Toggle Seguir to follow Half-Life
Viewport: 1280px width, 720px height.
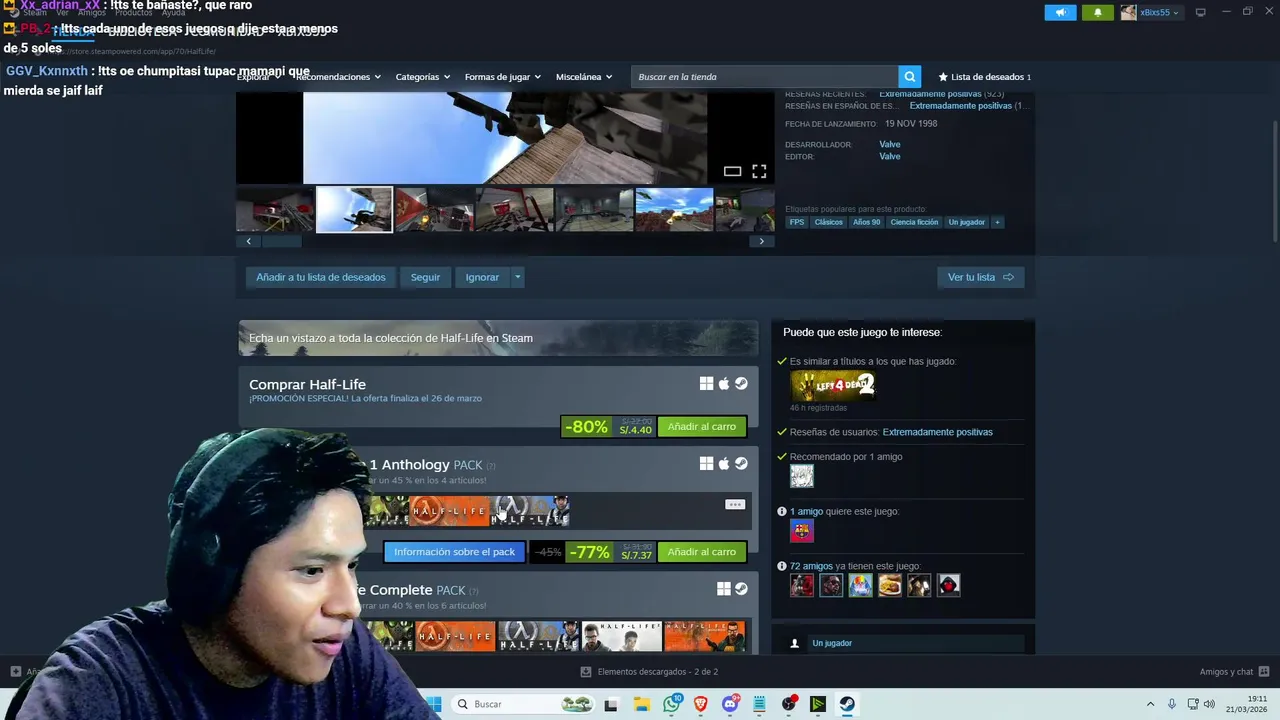click(x=425, y=277)
